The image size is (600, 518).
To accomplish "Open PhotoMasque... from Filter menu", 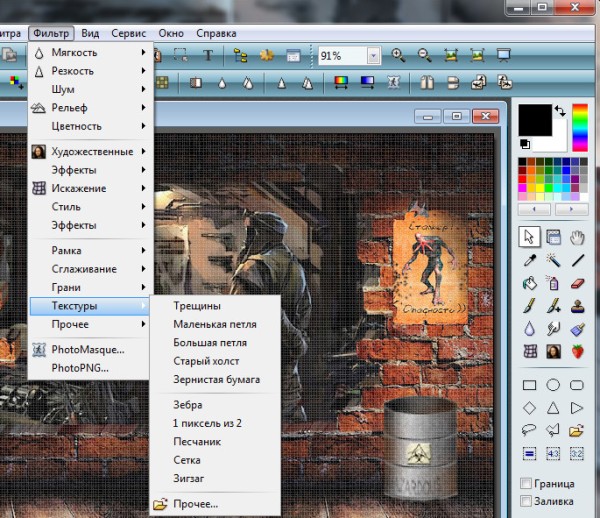I will (x=88, y=349).
